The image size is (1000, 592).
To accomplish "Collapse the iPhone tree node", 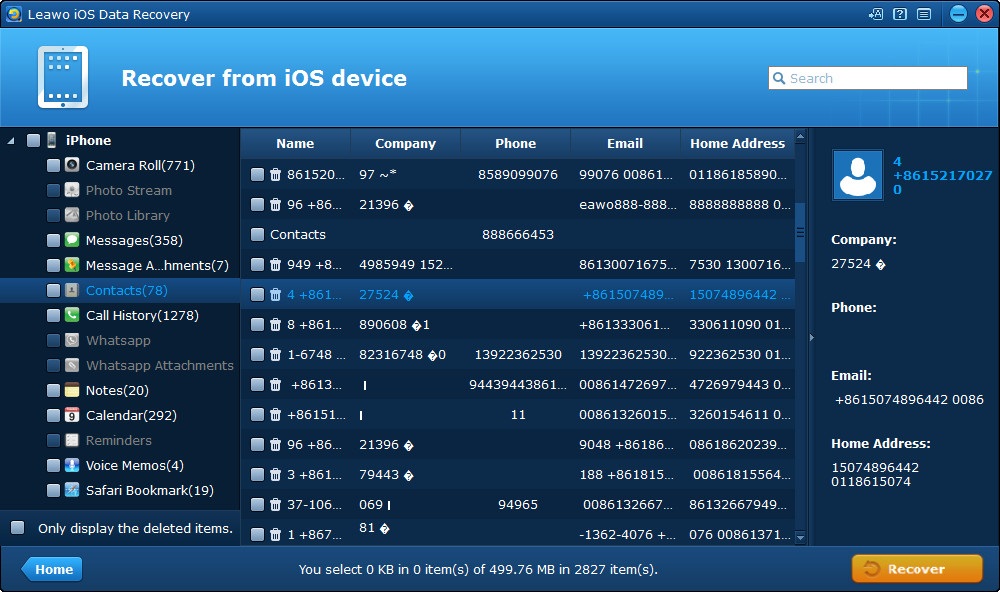I will pos(11,140).
